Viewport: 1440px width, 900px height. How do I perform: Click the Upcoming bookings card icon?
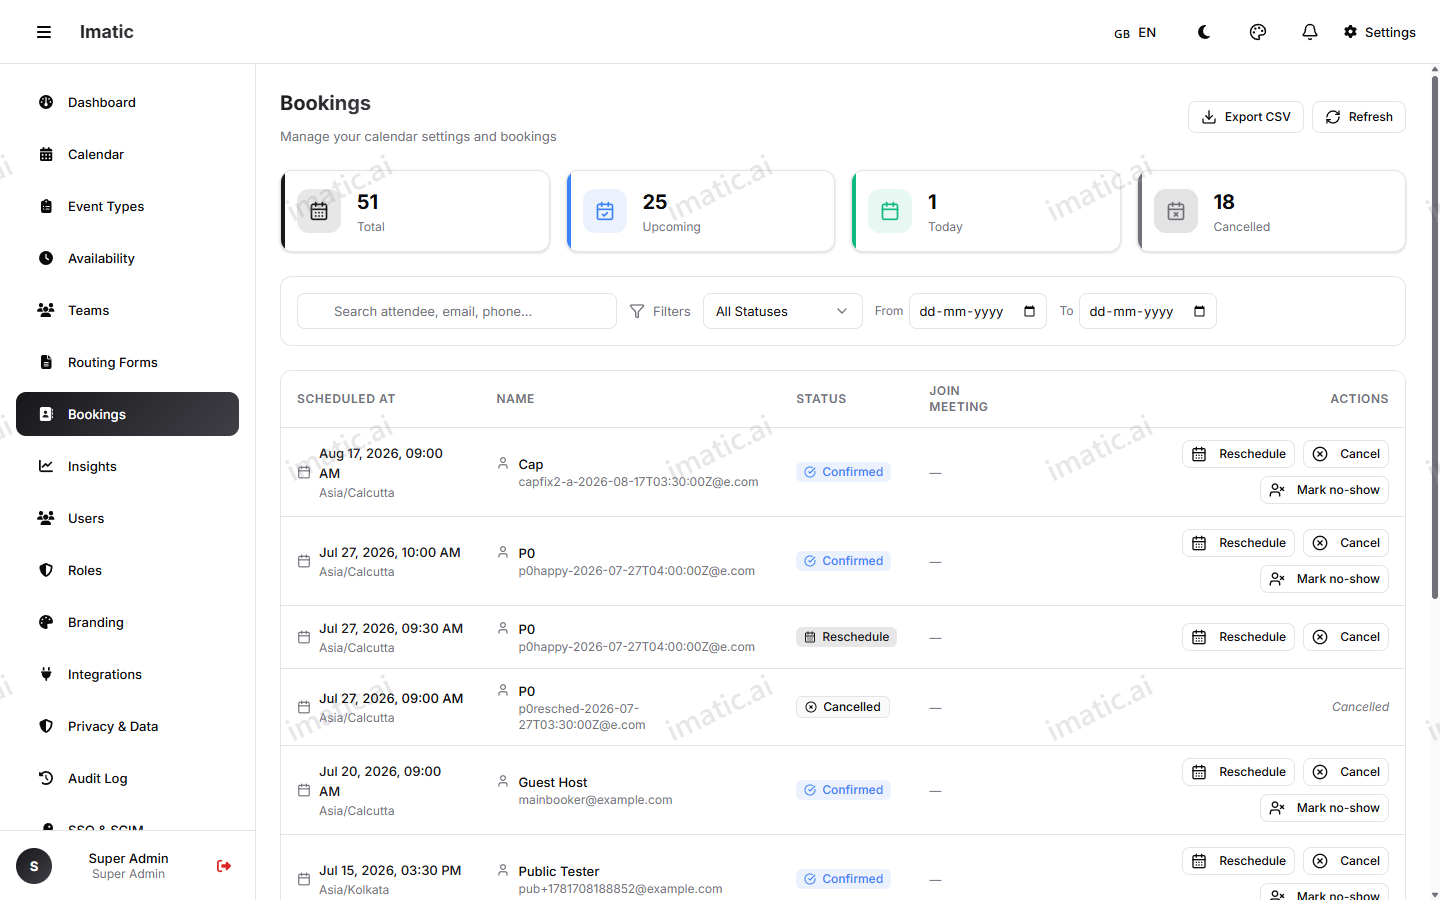[x=605, y=211]
